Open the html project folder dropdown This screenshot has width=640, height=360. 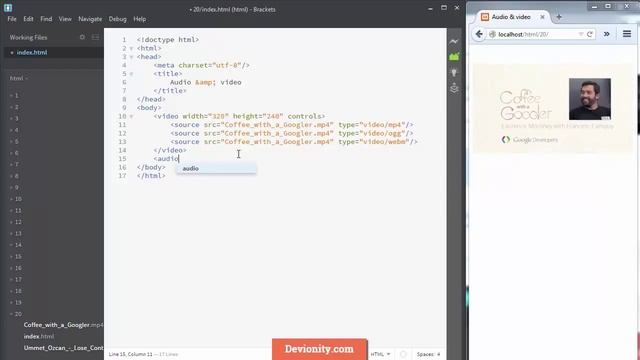(x=18, y=78)
